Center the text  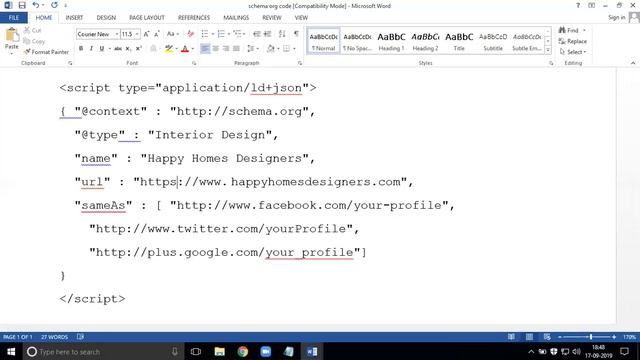tap(216, 49)
